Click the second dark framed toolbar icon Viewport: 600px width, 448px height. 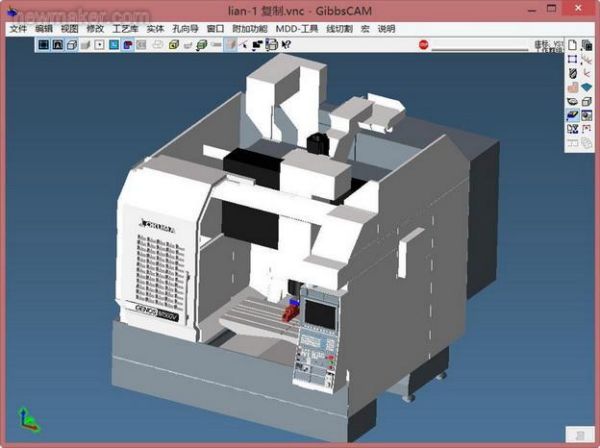(58, 45)
